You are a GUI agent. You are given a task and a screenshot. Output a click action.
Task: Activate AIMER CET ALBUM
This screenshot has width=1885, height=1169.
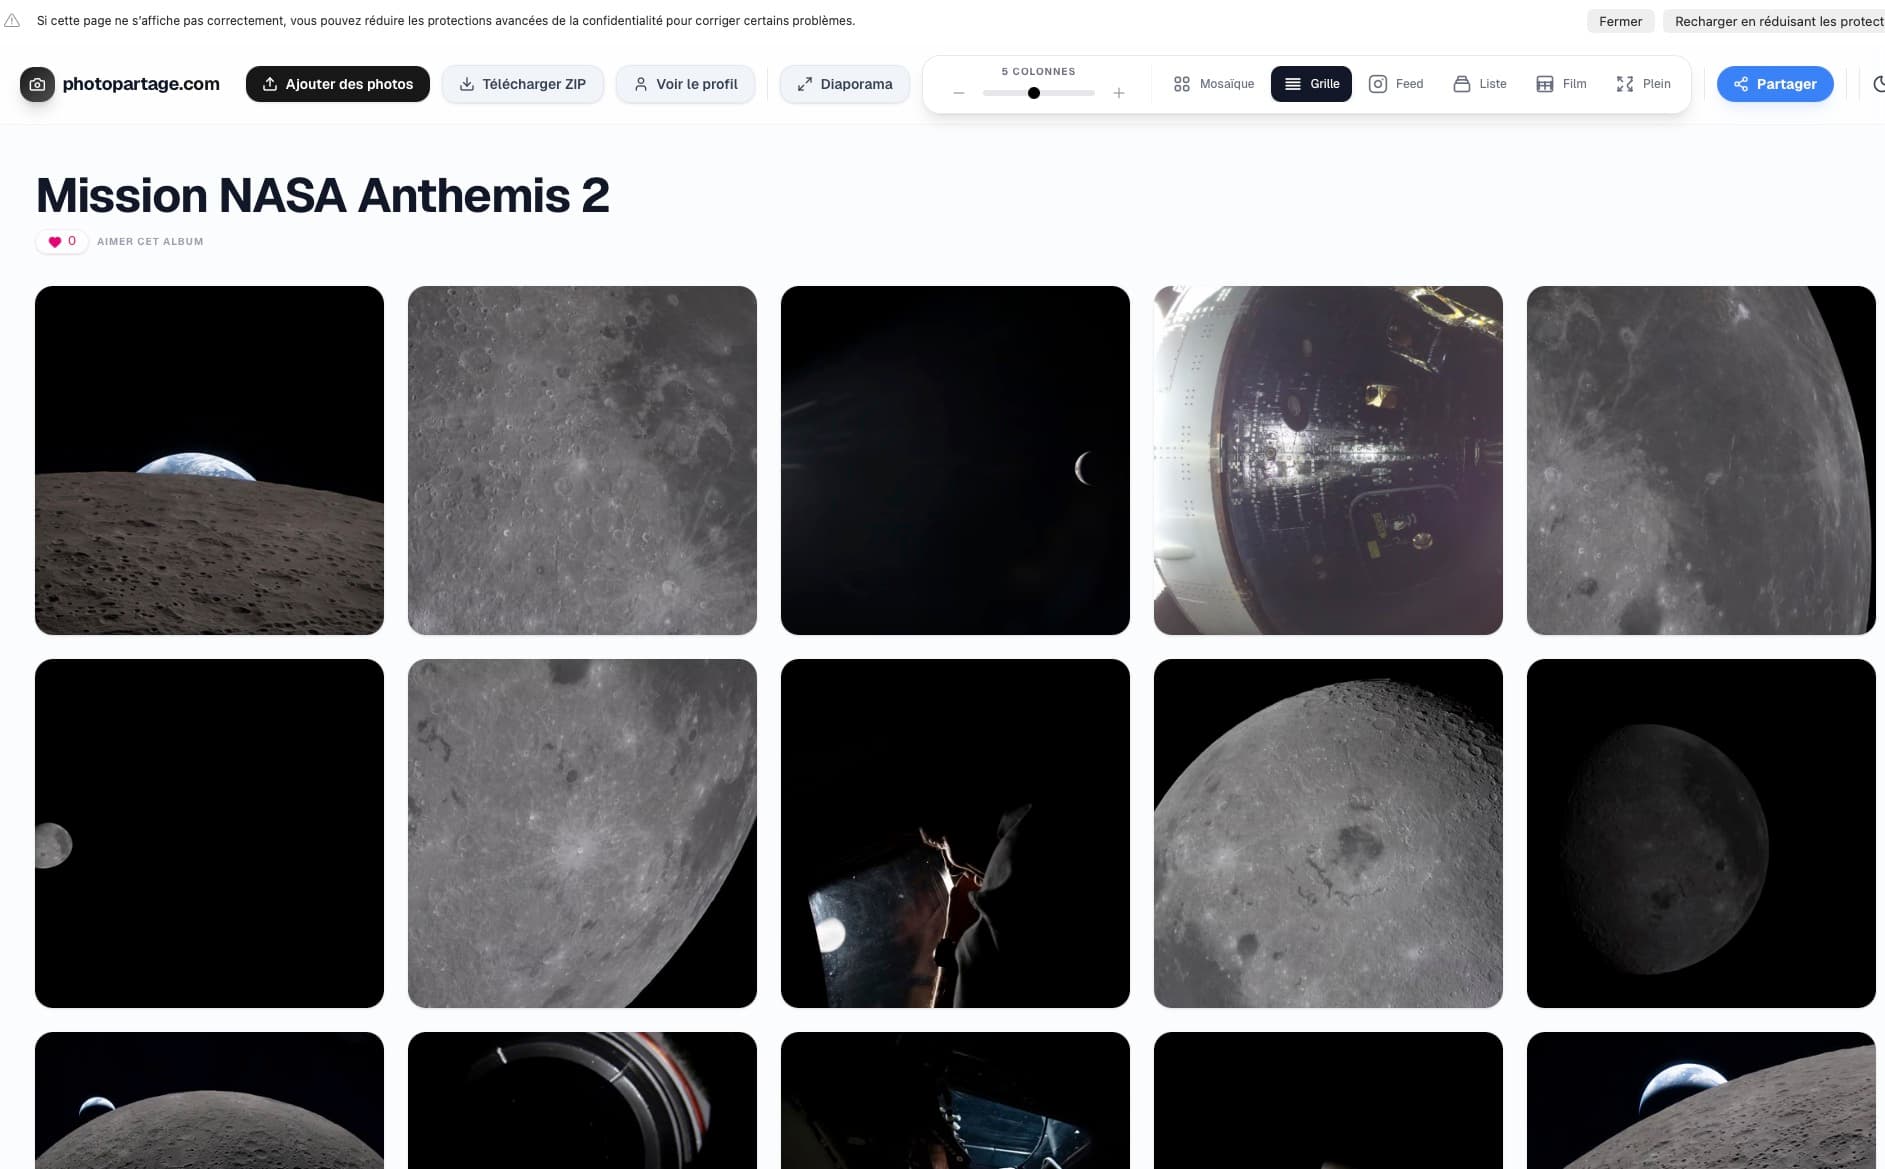pos(151,241)
